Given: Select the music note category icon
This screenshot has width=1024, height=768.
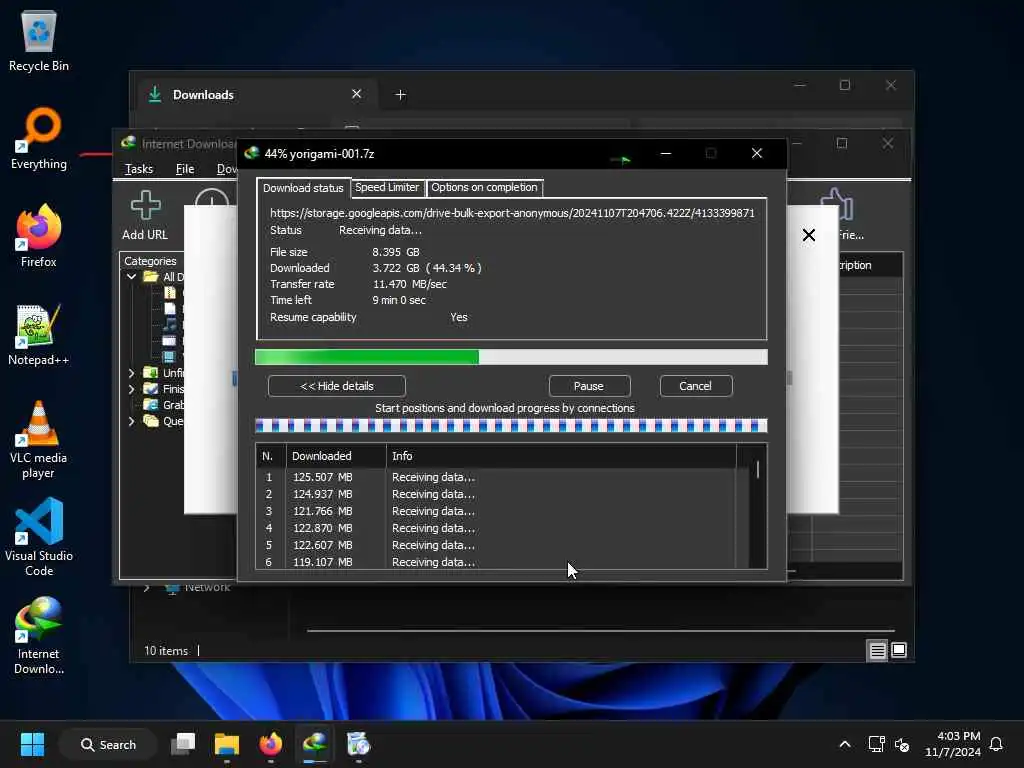Looking at the screenshot, I should pyautogui.click(x=170, y=325).
